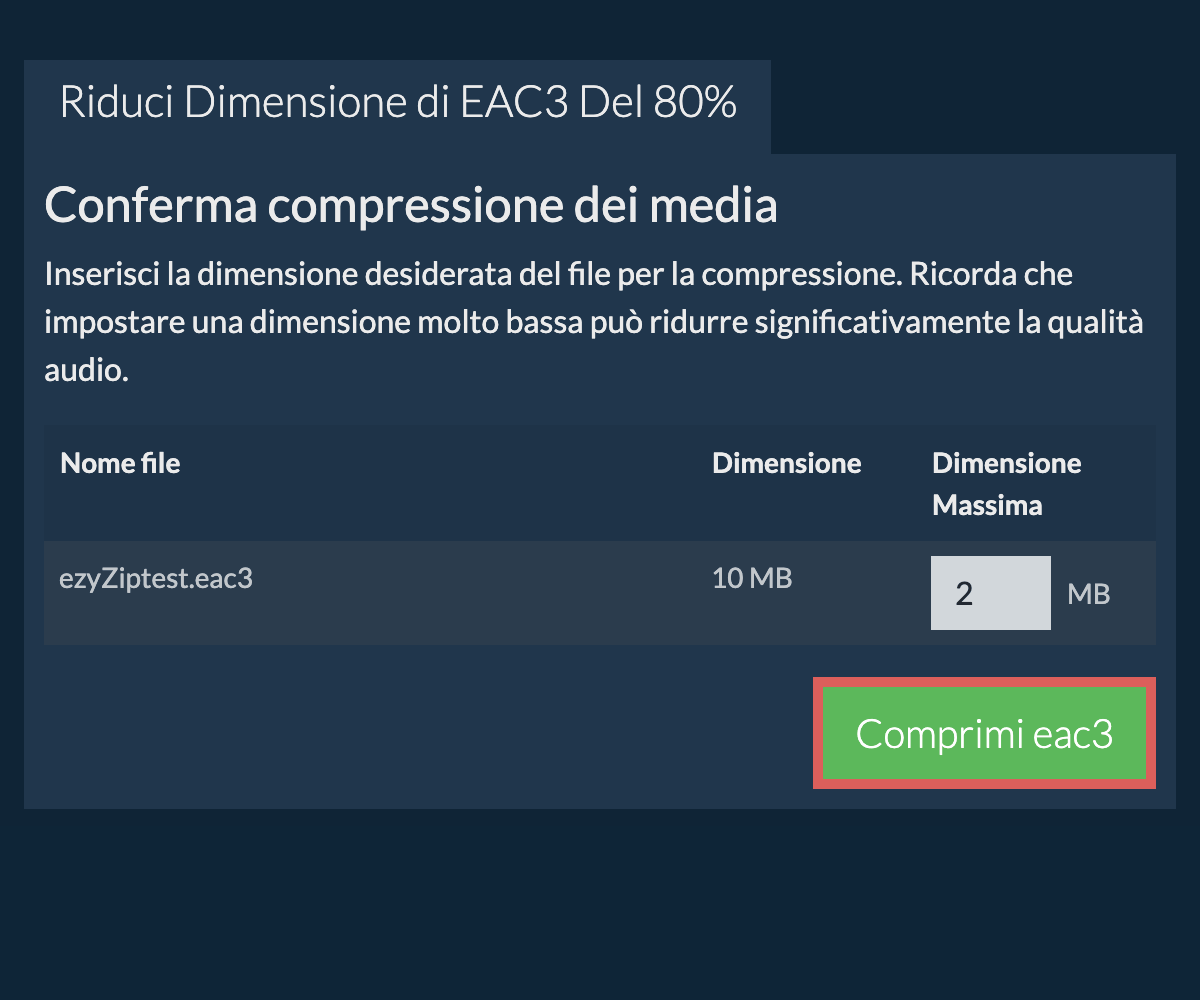The height and width of the screenshot is (1000, 1200).
Task: Click the Dimensione Massima column header
Action: pos(1006,484)
